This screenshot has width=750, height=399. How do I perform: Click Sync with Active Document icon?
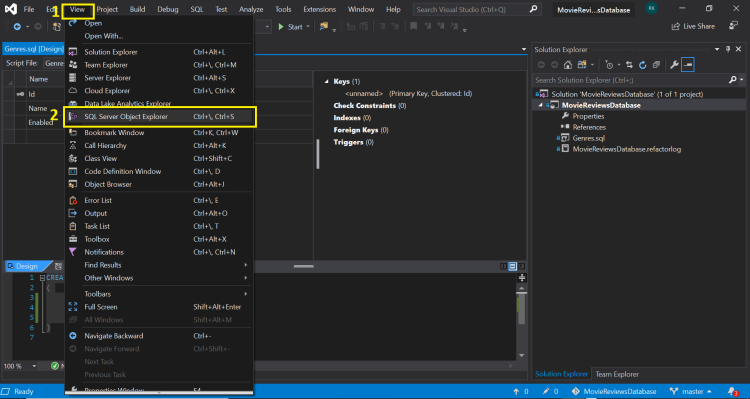pyautogui.click(x=629, y=65)
